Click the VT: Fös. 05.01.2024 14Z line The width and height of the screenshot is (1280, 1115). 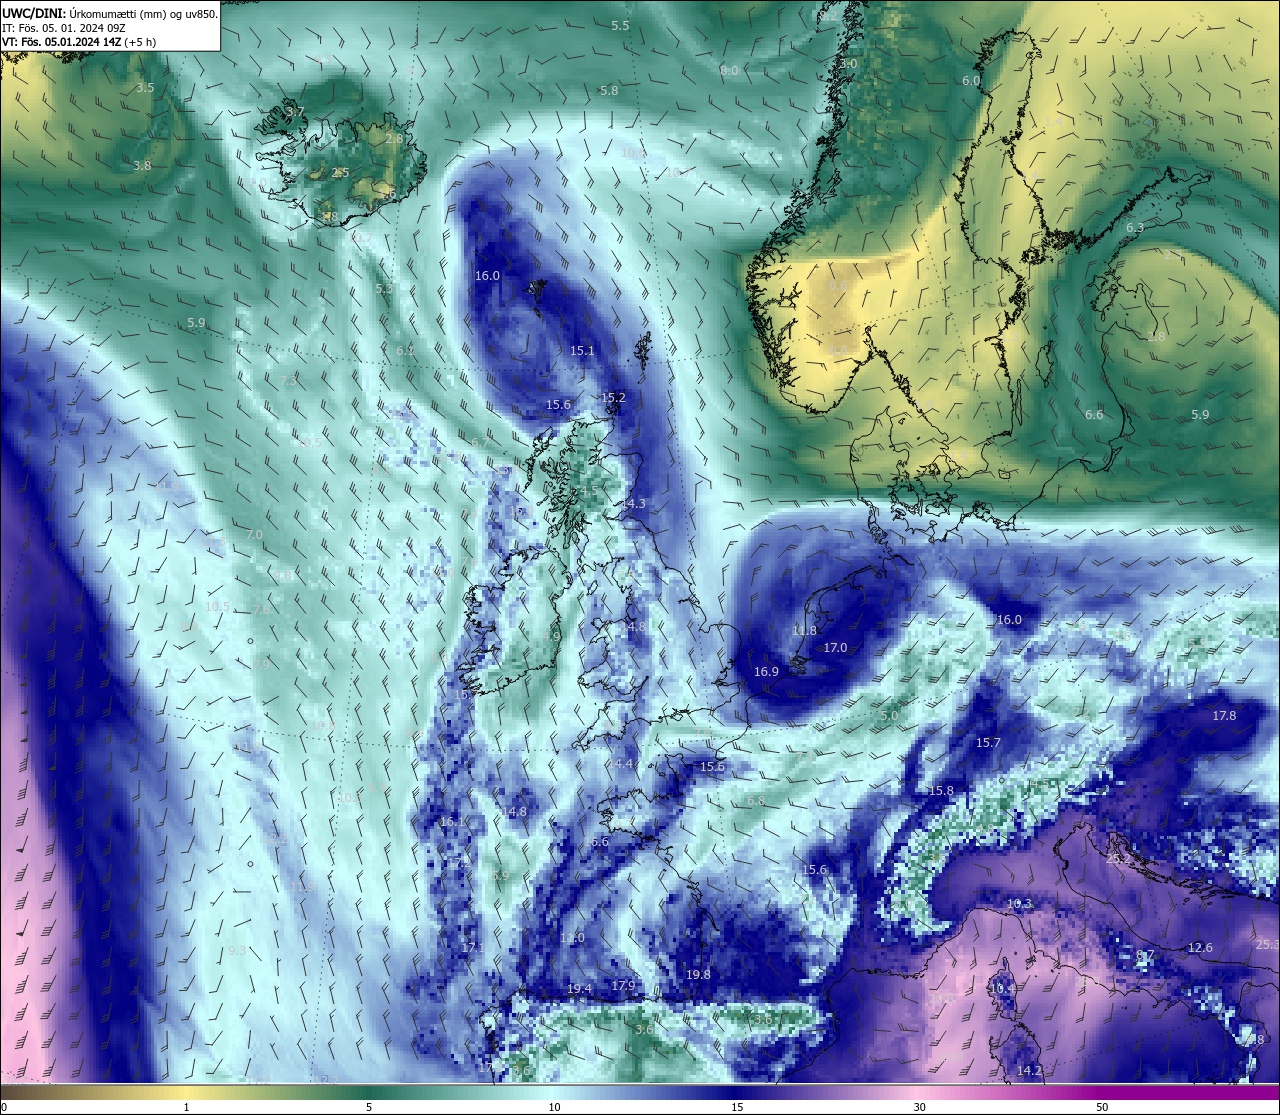79,42
